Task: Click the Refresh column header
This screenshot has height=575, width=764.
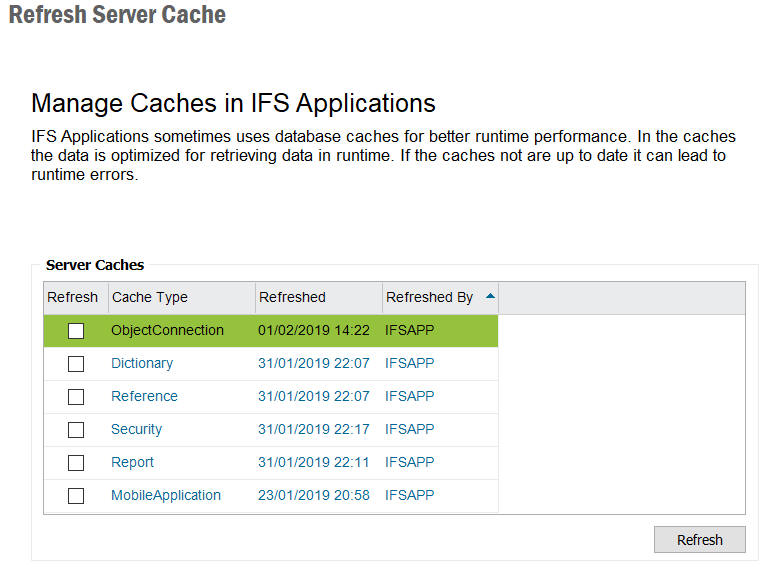Action: (x=73, y=297)
